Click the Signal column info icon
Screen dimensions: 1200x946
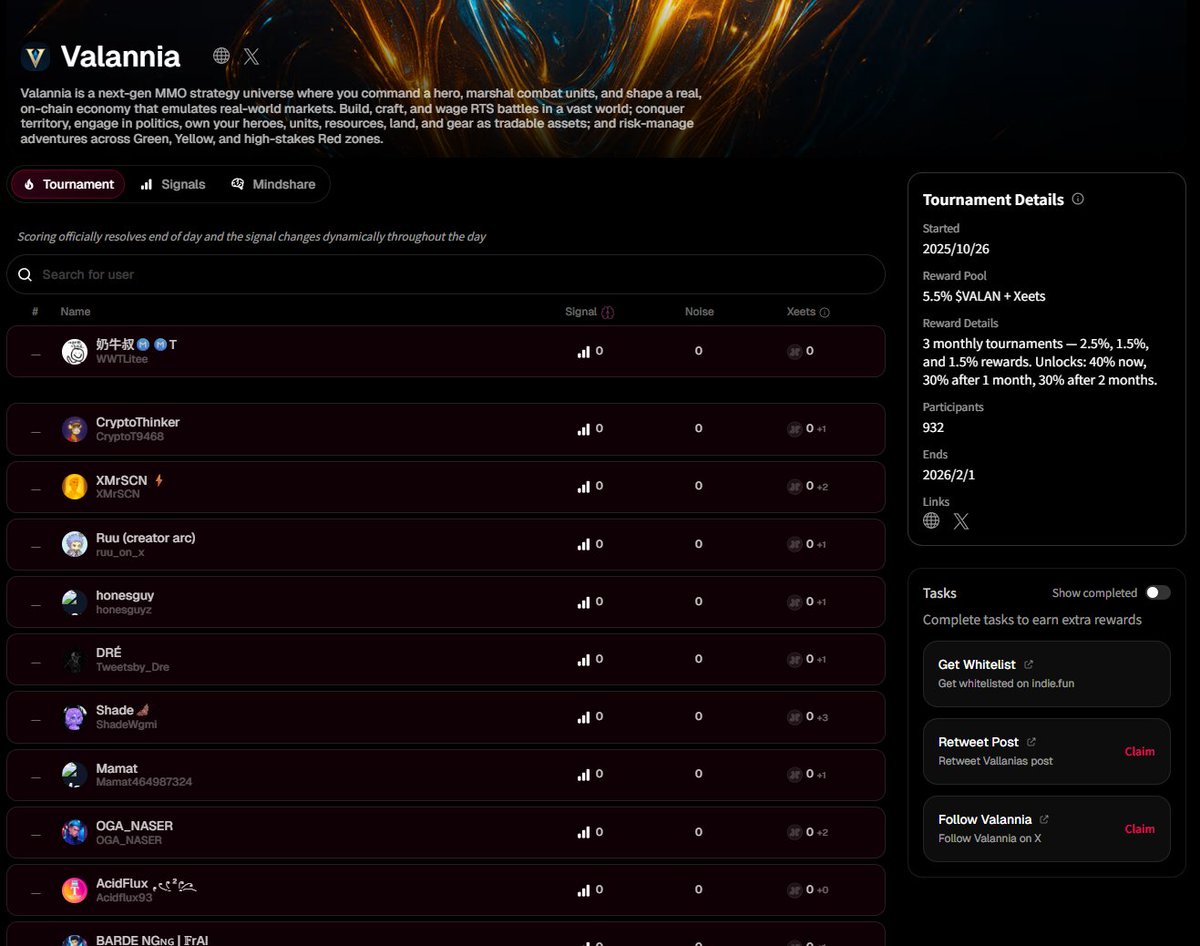[608, 312]
